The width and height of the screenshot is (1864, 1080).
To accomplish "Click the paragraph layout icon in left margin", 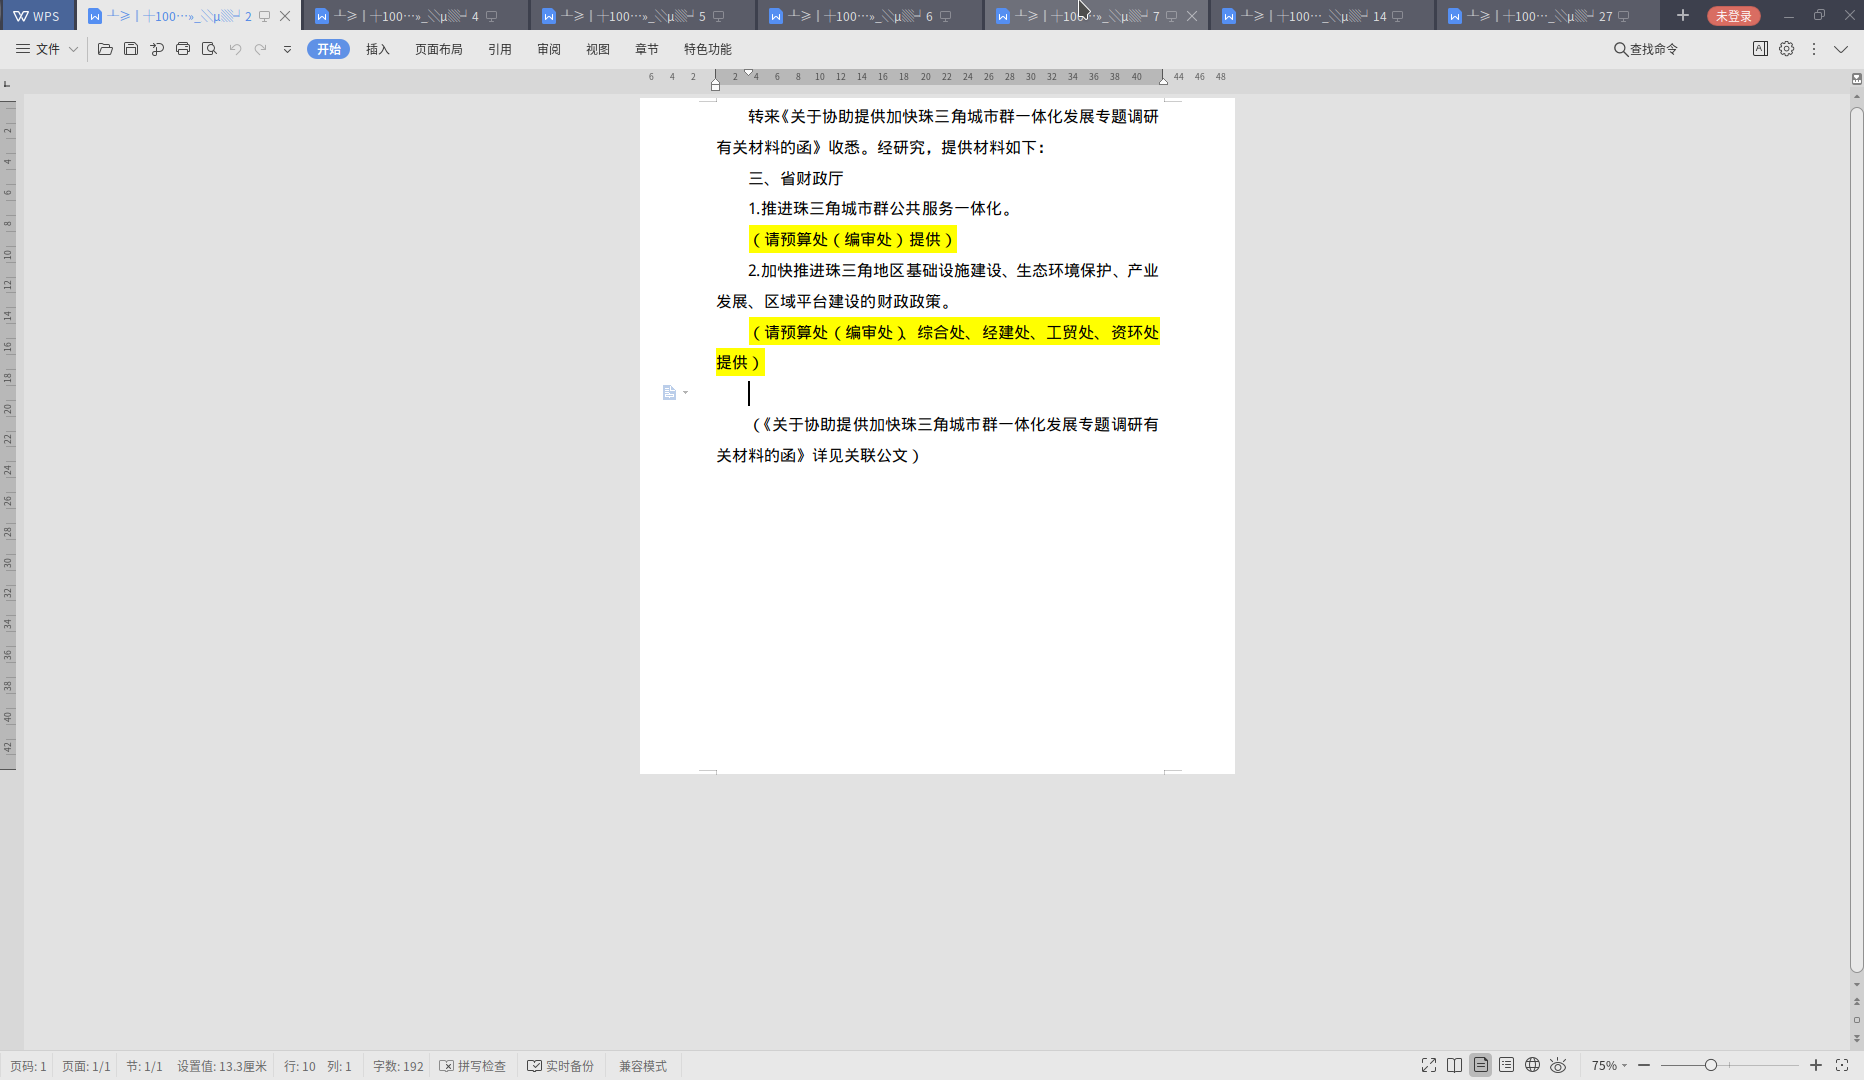I will [669, 393].
